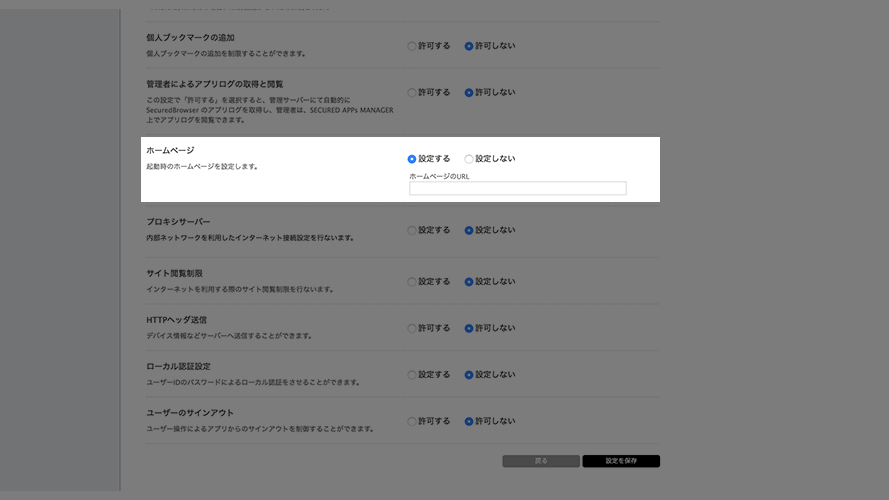The height and width of the screenshot is (500, 889).
Task: Select 許可する for 個人ブックマークの追加
Action: pos(412,46)
